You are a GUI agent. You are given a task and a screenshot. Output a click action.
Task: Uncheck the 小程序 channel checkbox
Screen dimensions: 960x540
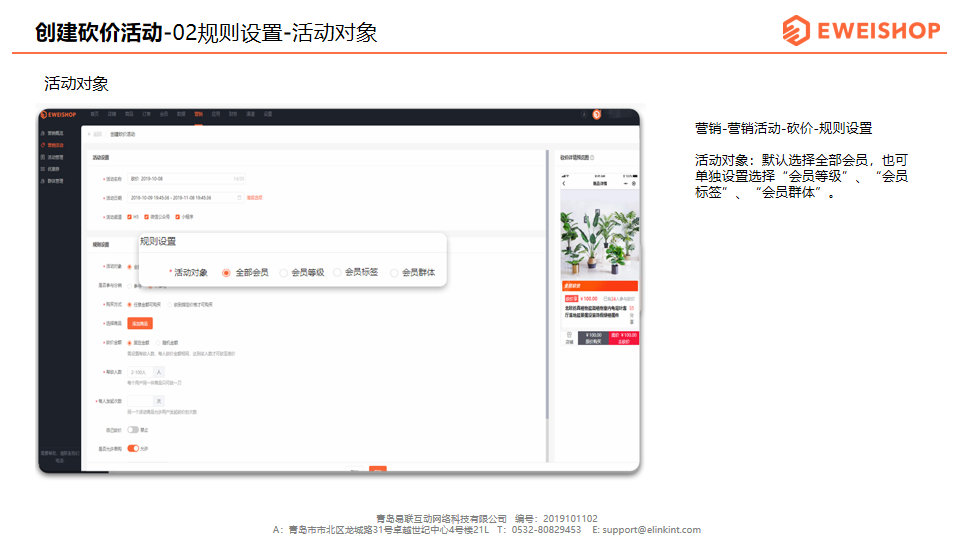point(178,217)
